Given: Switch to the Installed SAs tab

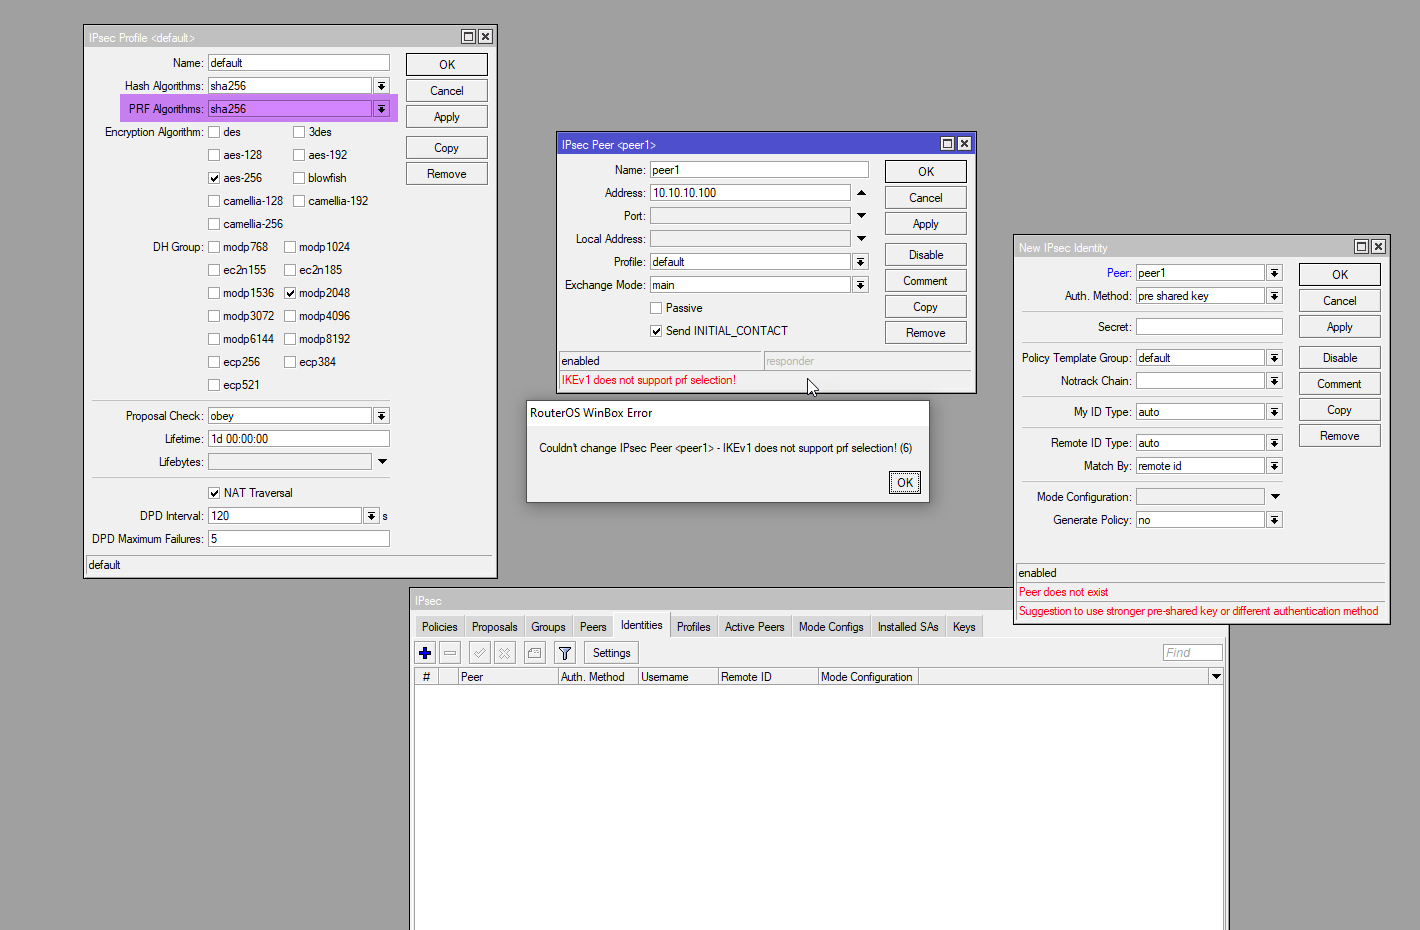Looking at the screenshot, I should [x=908, y=627].
